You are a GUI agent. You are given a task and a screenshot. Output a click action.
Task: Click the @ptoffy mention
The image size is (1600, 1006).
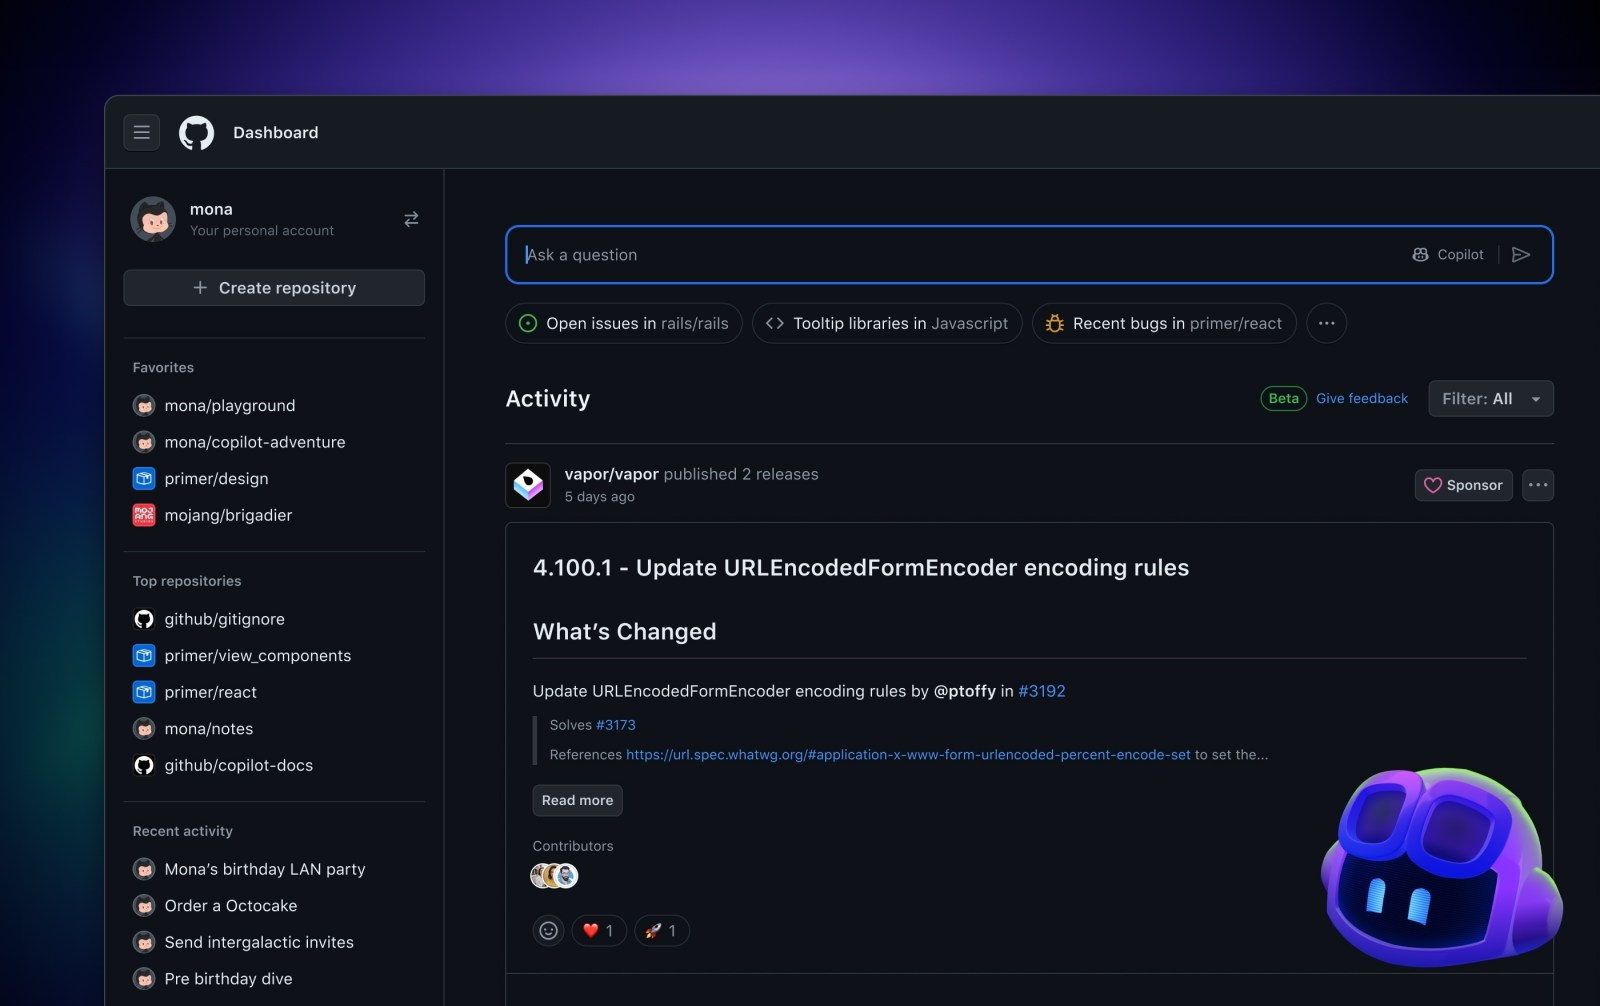(964, 691)
